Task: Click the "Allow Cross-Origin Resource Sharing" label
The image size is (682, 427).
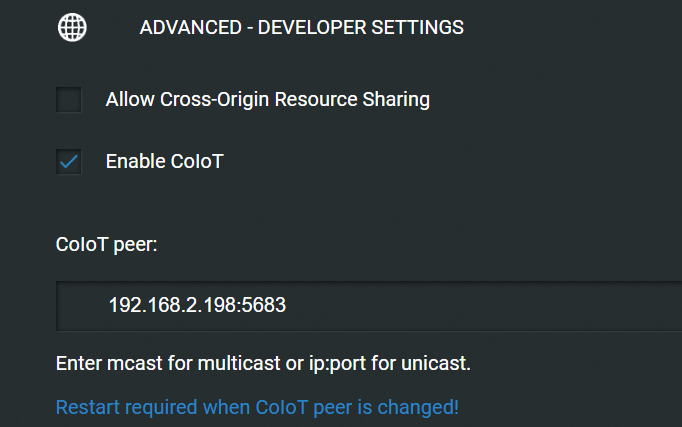Action: coord(267,100)
